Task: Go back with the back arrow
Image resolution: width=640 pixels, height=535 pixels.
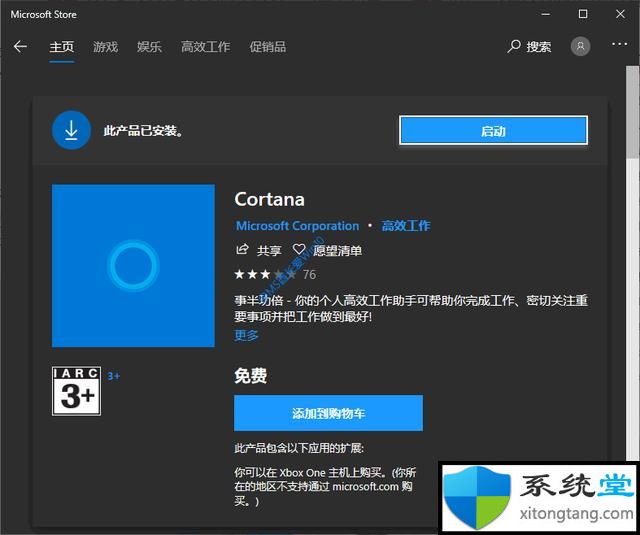Action: pyautogui.click(x=20, y=47)
